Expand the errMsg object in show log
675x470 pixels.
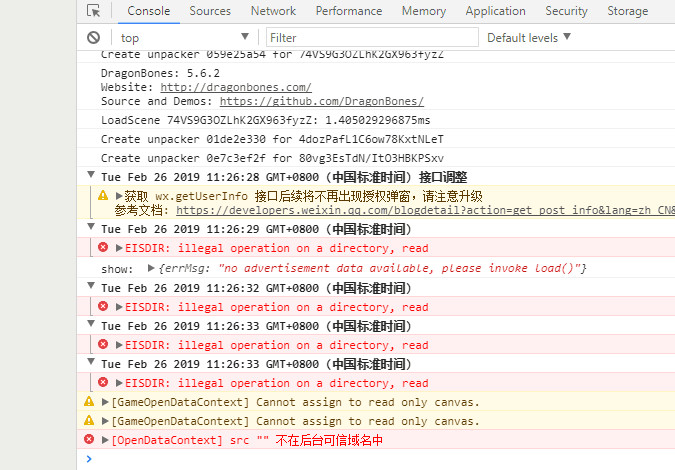151,269
